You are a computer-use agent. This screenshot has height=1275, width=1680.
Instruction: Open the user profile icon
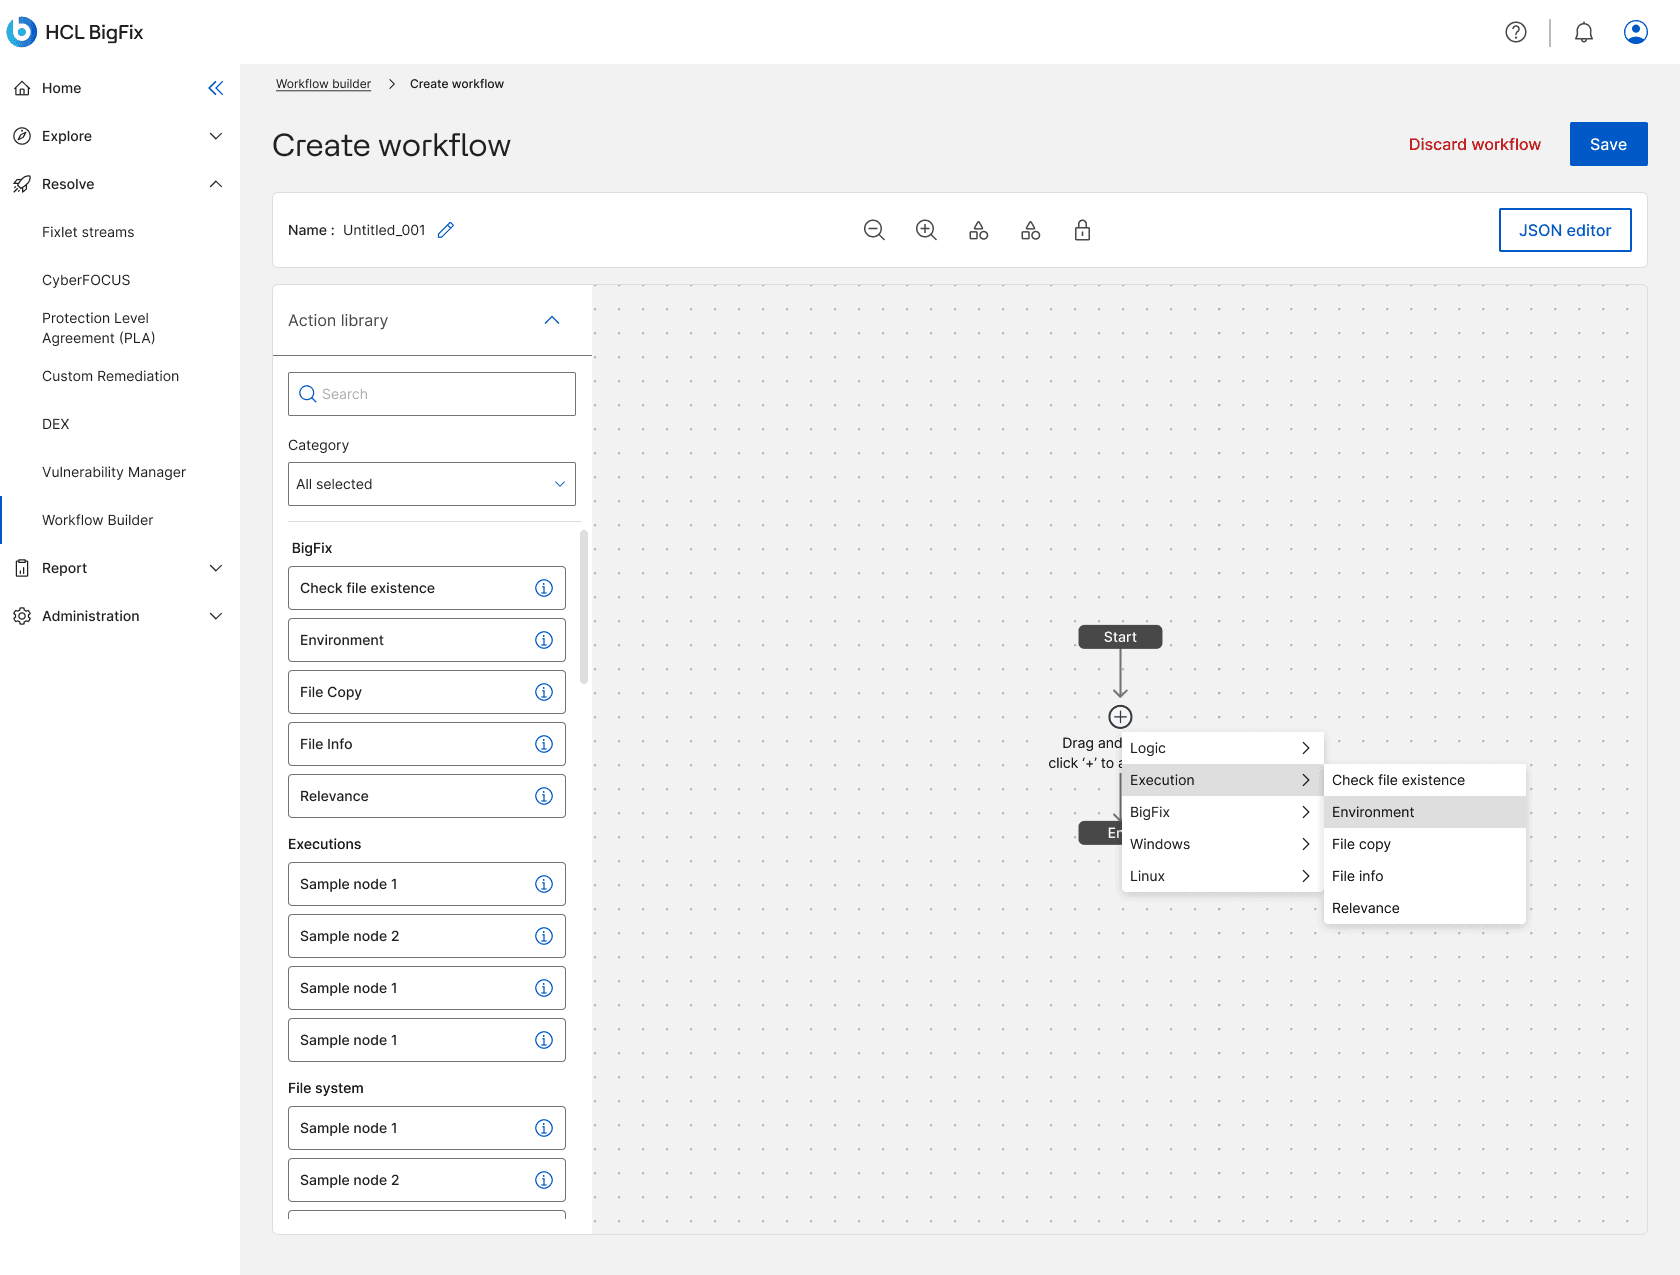pos(1636,32)
